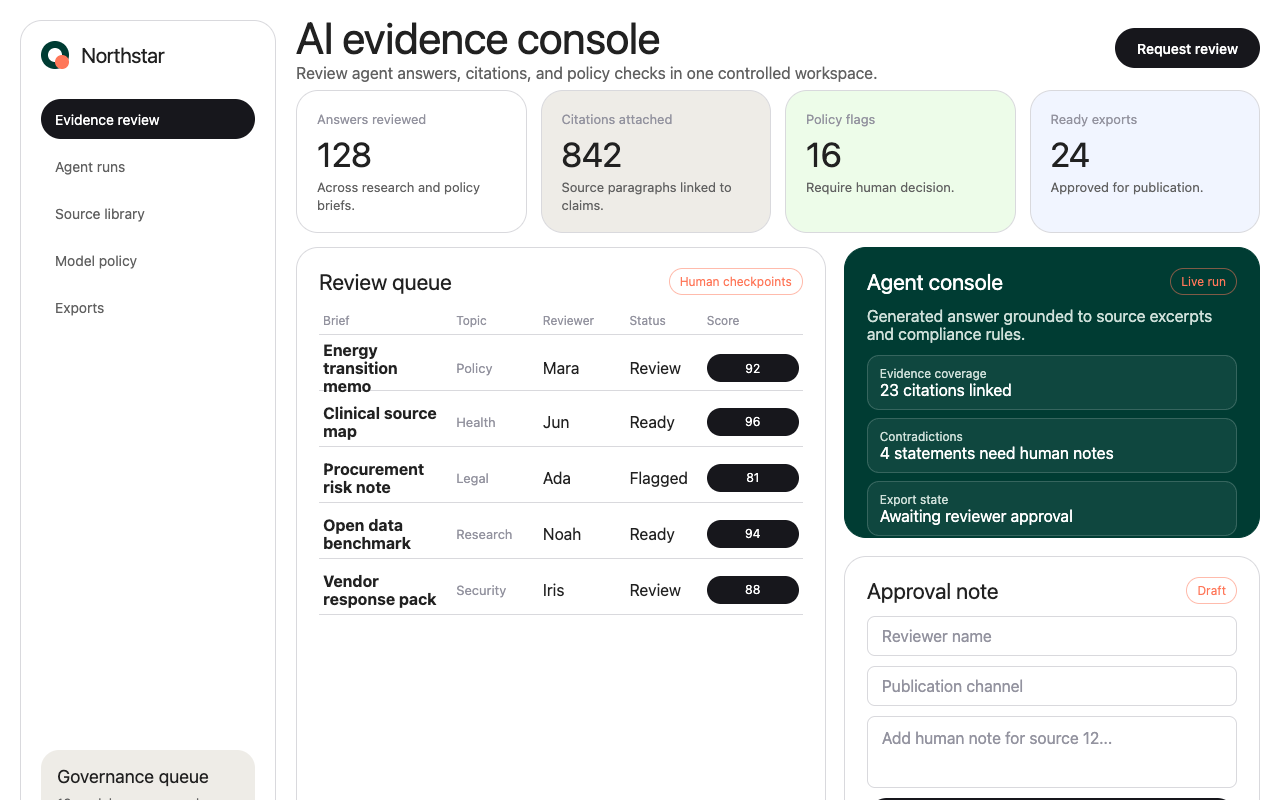Screen dimensions: 1280x800
Task: Click the Vendor response pack brief
Action: click(x=380, y=590)
